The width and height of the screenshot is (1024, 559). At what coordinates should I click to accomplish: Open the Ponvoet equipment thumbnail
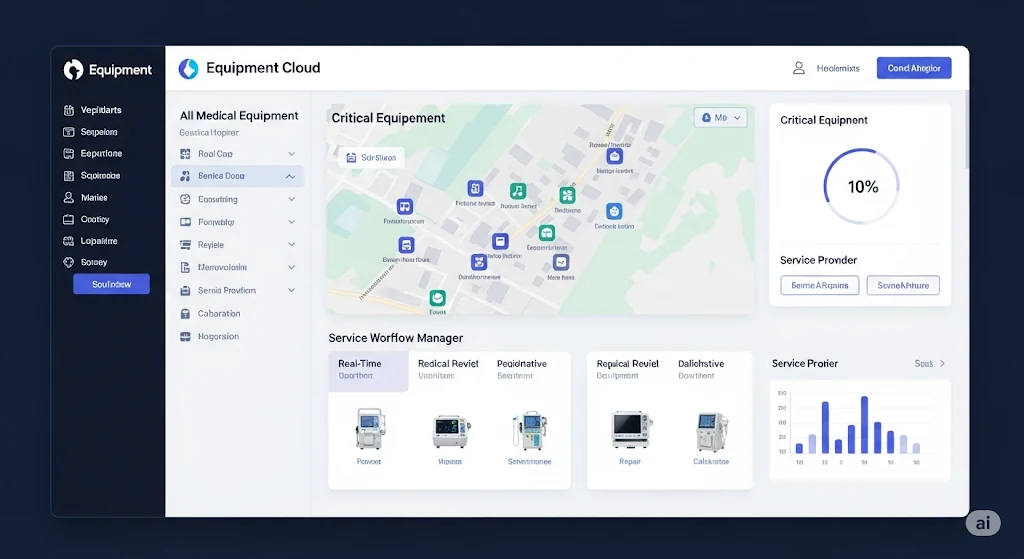(370, 429)
